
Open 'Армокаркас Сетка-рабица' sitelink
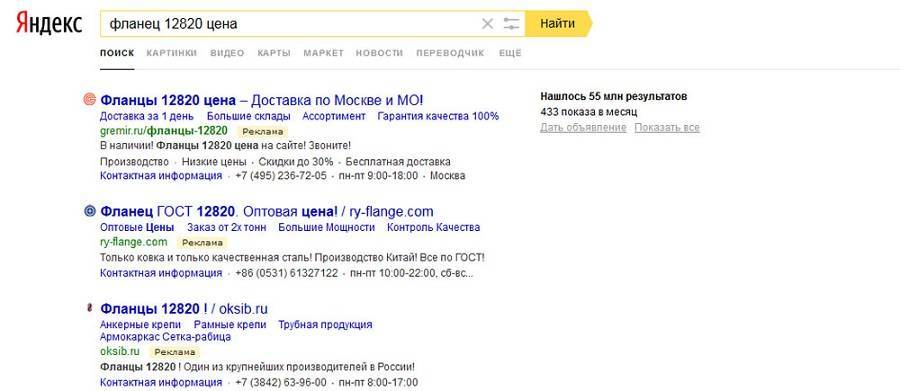tap(165, 337)
